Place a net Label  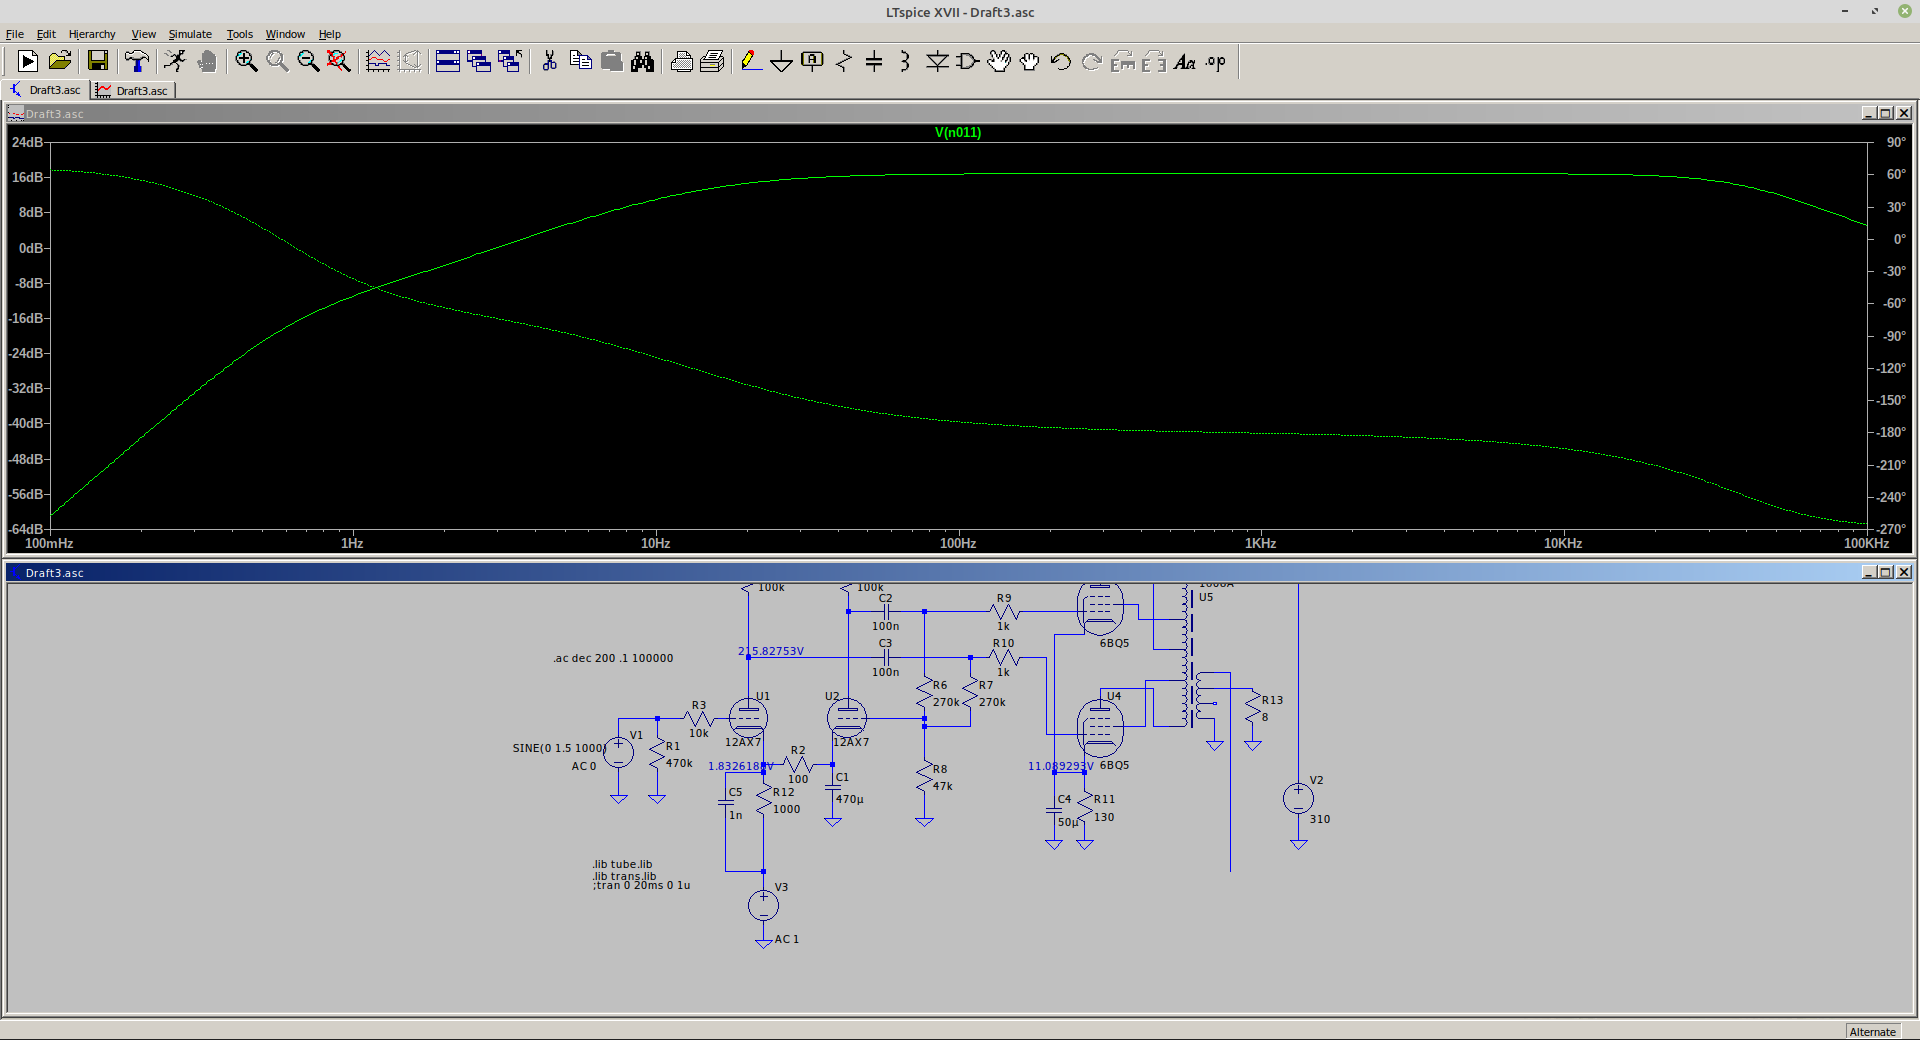click(x=812, y=62)
